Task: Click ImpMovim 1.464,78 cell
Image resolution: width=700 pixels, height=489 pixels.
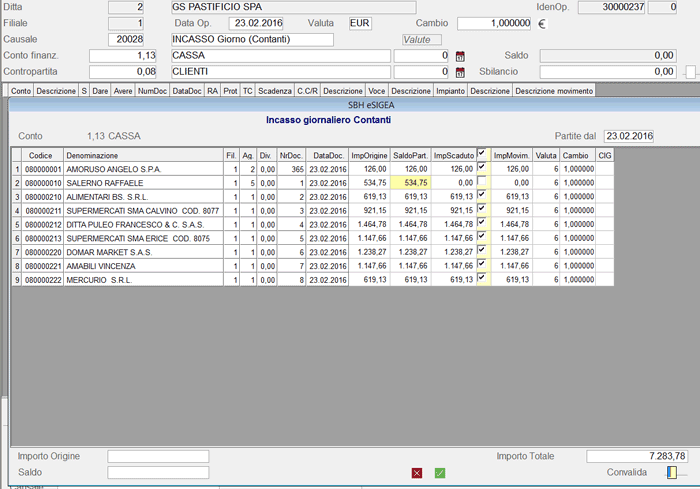Action: (x=512, y=224)
